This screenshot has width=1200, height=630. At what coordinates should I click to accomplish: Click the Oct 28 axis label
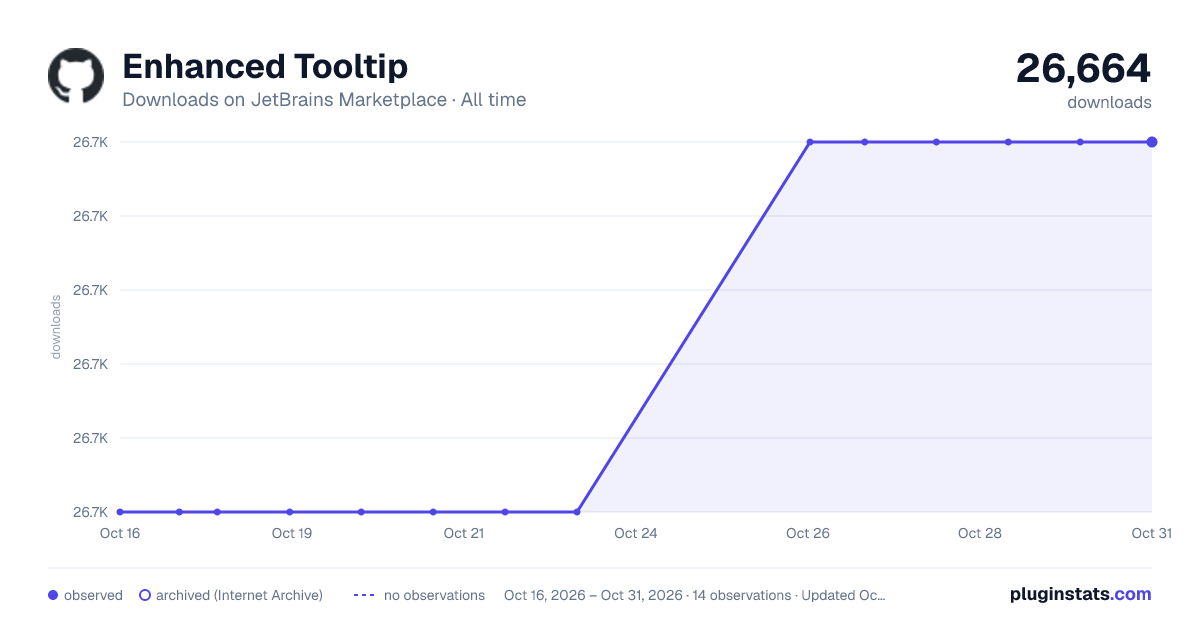pyautogui.click(x=980, y=533)
